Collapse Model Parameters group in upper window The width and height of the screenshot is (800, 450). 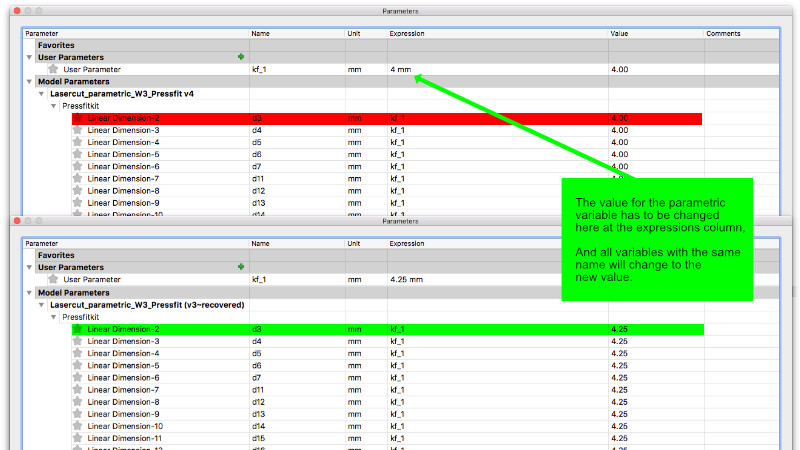[29, 82]
